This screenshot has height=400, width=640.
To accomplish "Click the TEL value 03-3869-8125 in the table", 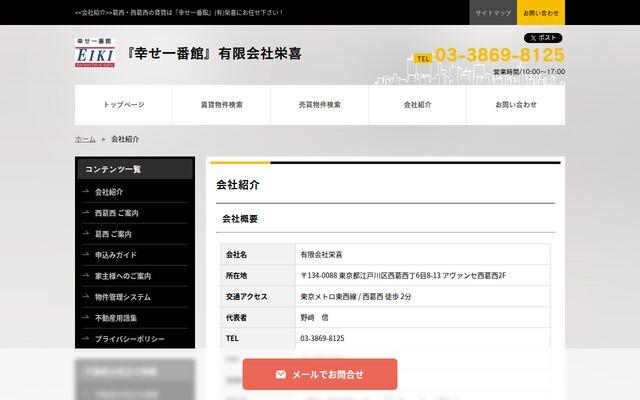I will [x=322, y=338].
